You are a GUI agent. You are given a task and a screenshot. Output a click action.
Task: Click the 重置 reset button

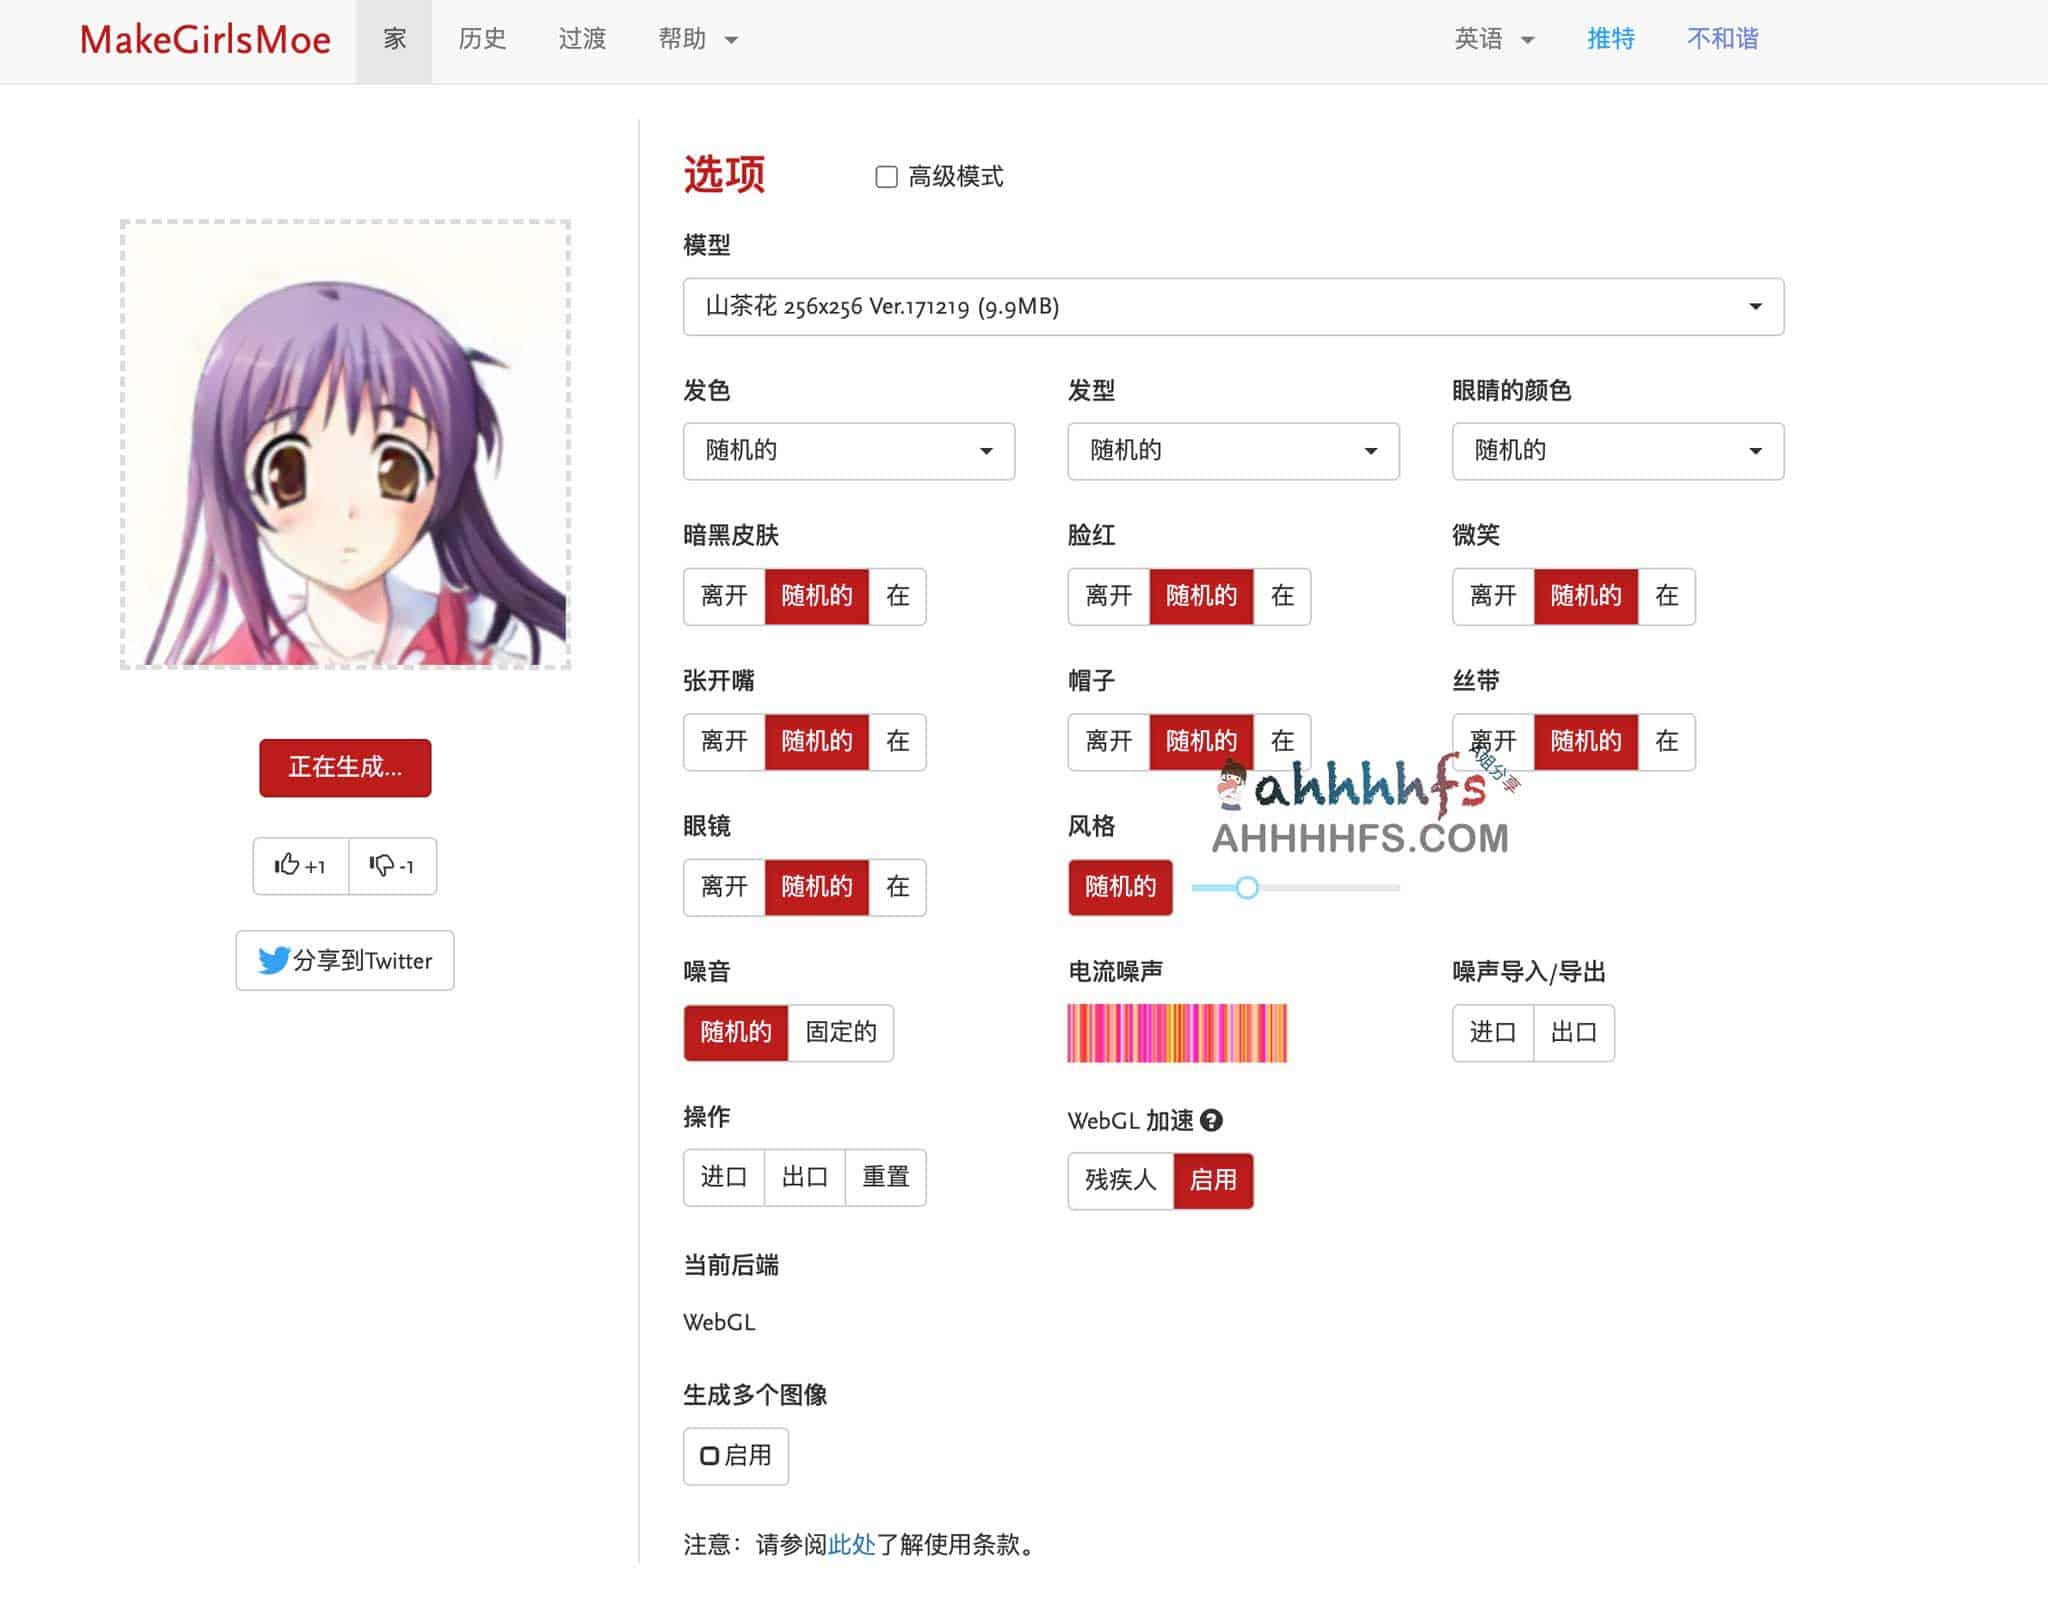(x=886, y=1177)
